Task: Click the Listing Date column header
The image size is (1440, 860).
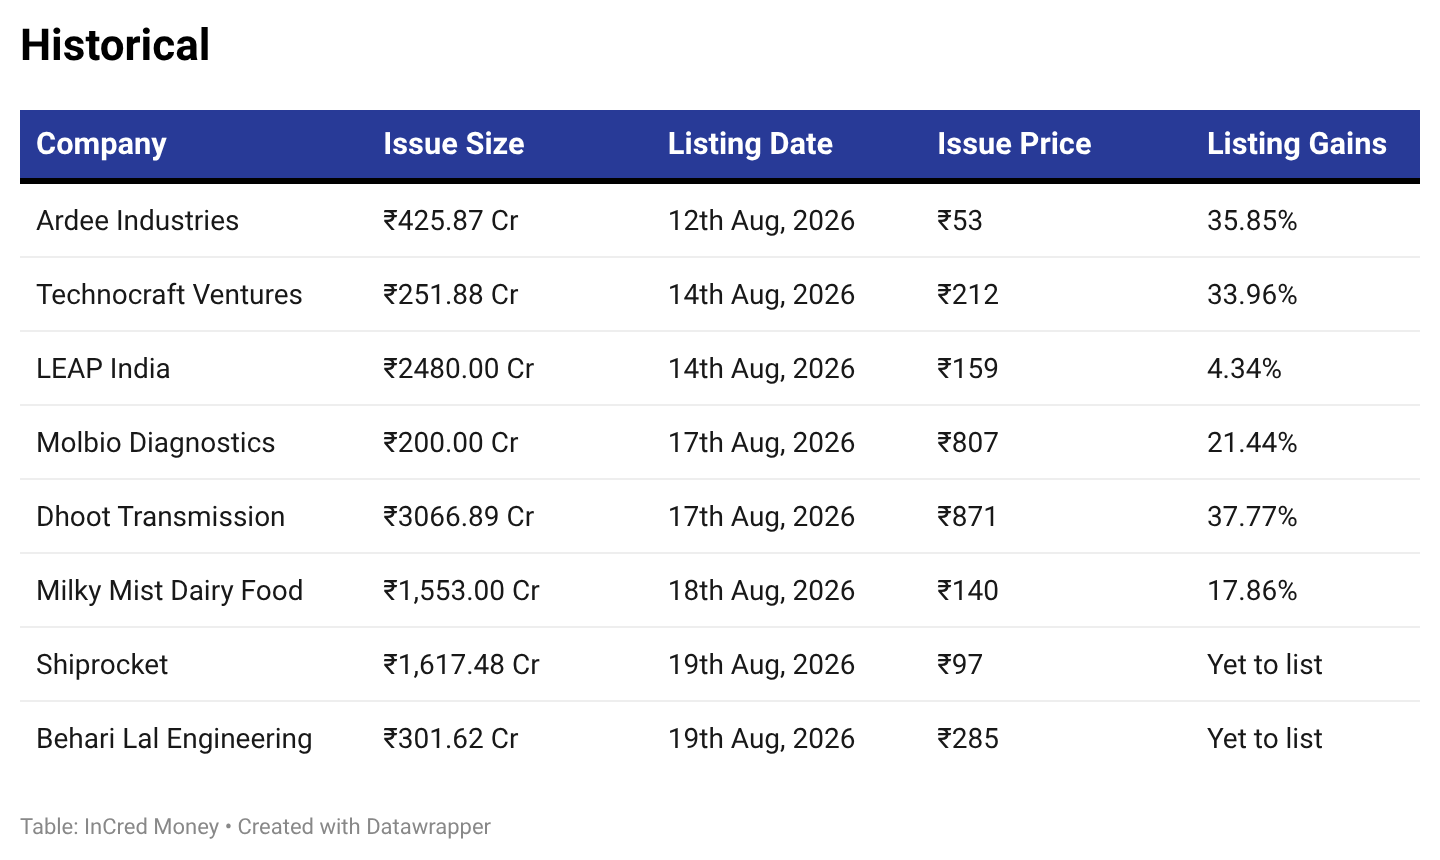Action: [x=750, y=144]
